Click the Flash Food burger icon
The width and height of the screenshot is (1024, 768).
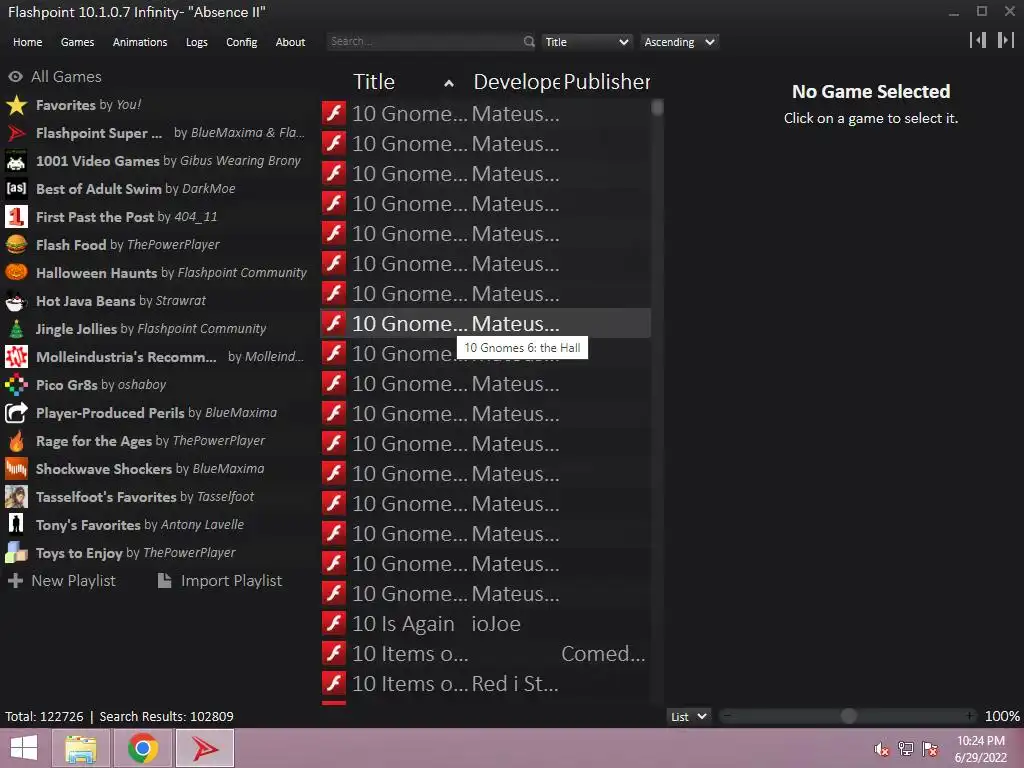(16, 244)
